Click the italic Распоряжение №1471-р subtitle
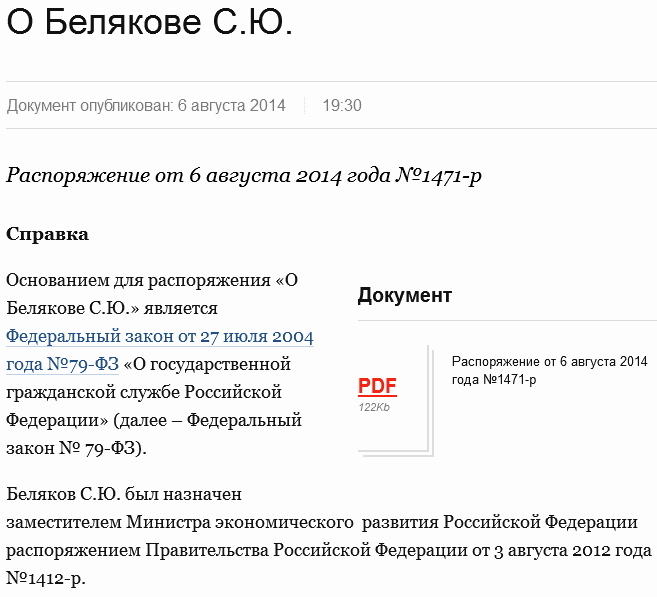This screenshot has width=657, height=597. 244,176
